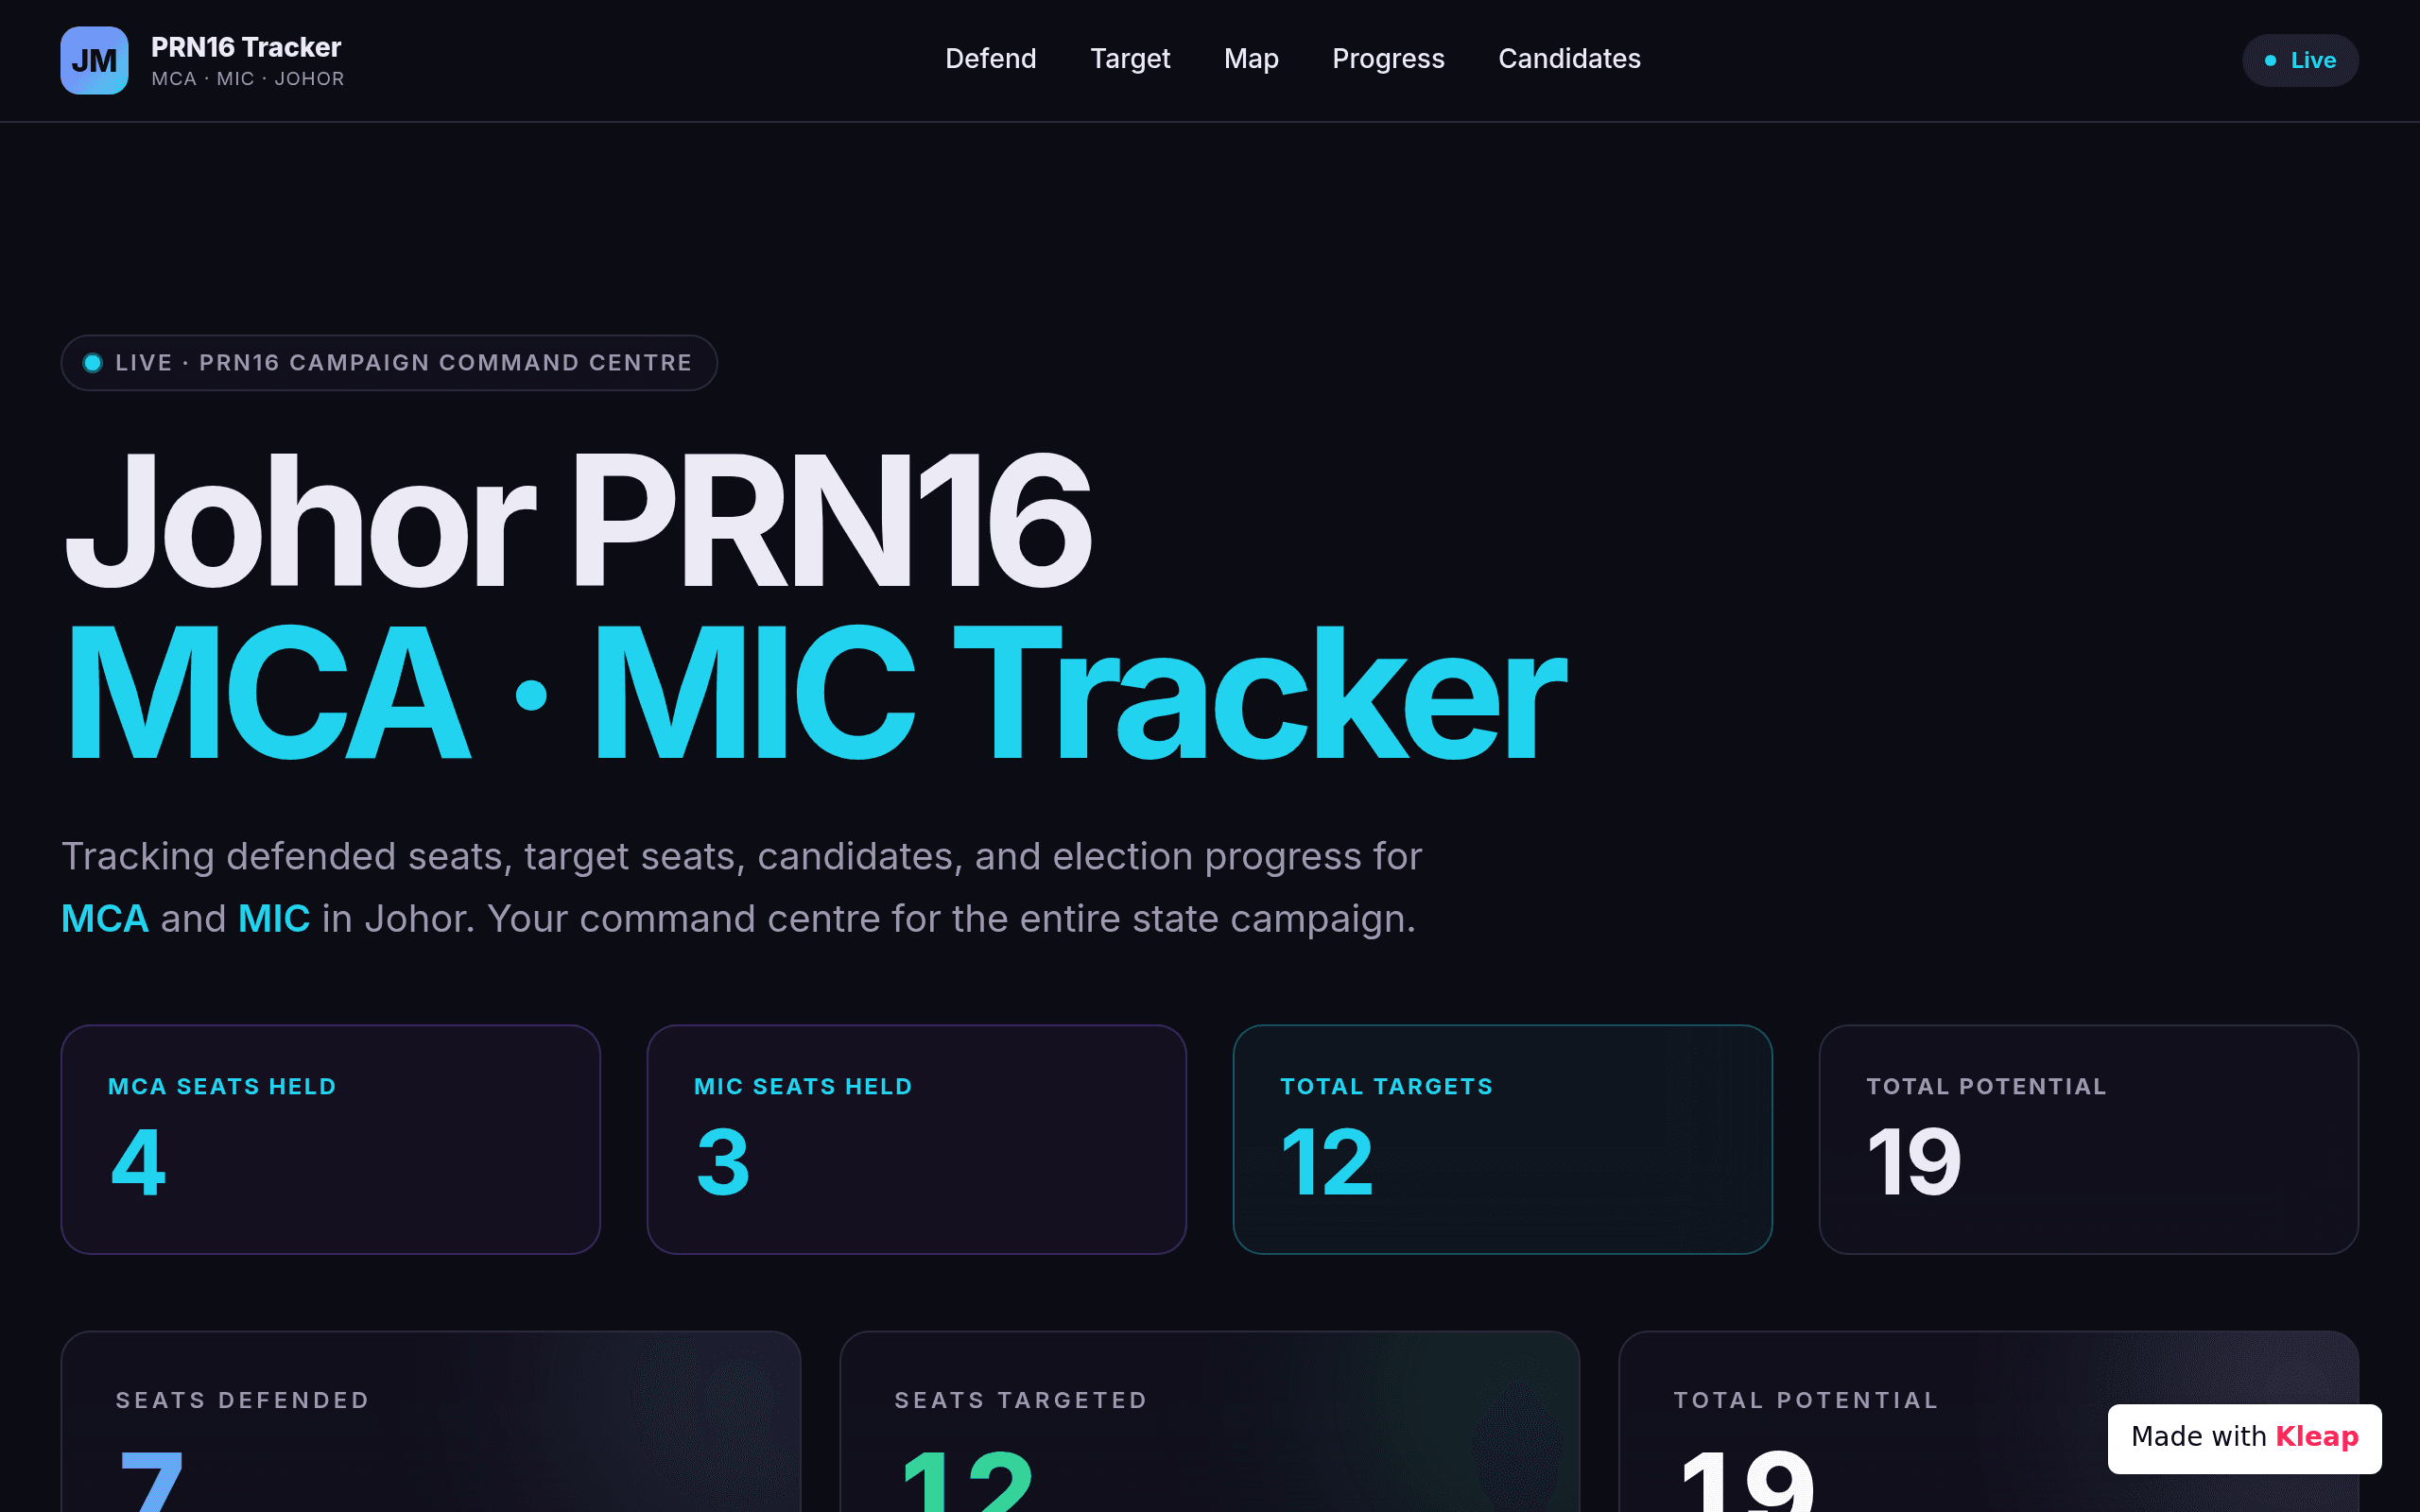Select the MCA Seats Held card
Viewport: 2420px width, 1512px height.
pos(330,1139)
